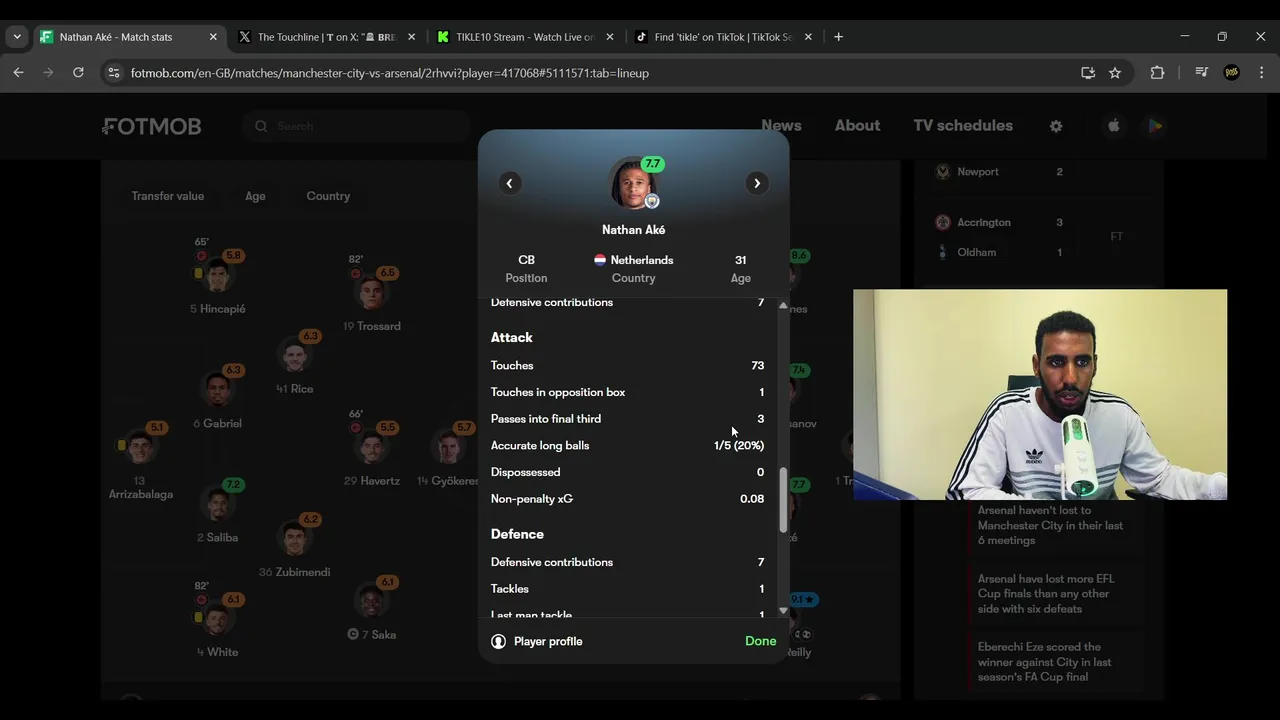Click the Done button
This screenshot has height=720, width=1280.
760,641
